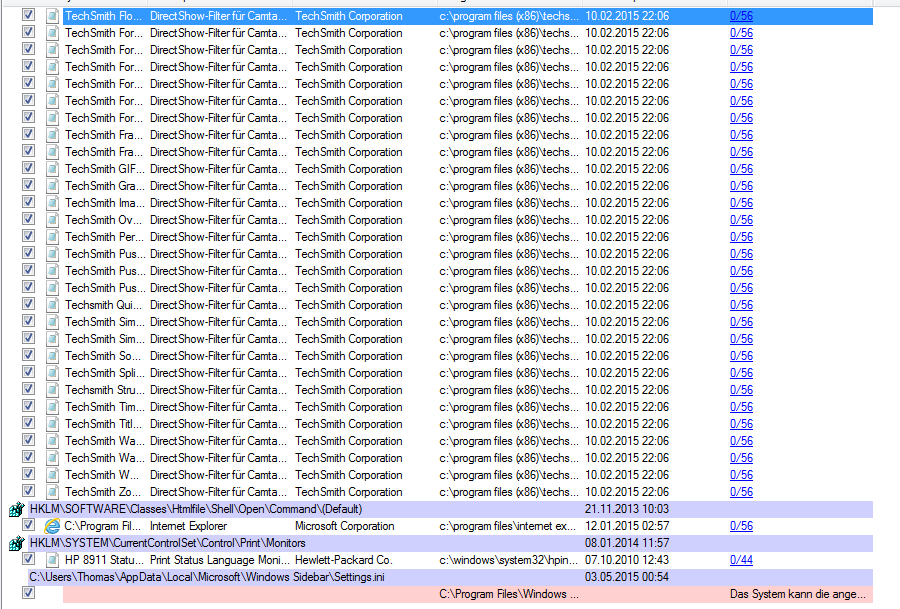This screenshot has height=609, width=900.
Task: Click the file icon of Techsmith Stru... entry
Action: [x=52, y=390]
